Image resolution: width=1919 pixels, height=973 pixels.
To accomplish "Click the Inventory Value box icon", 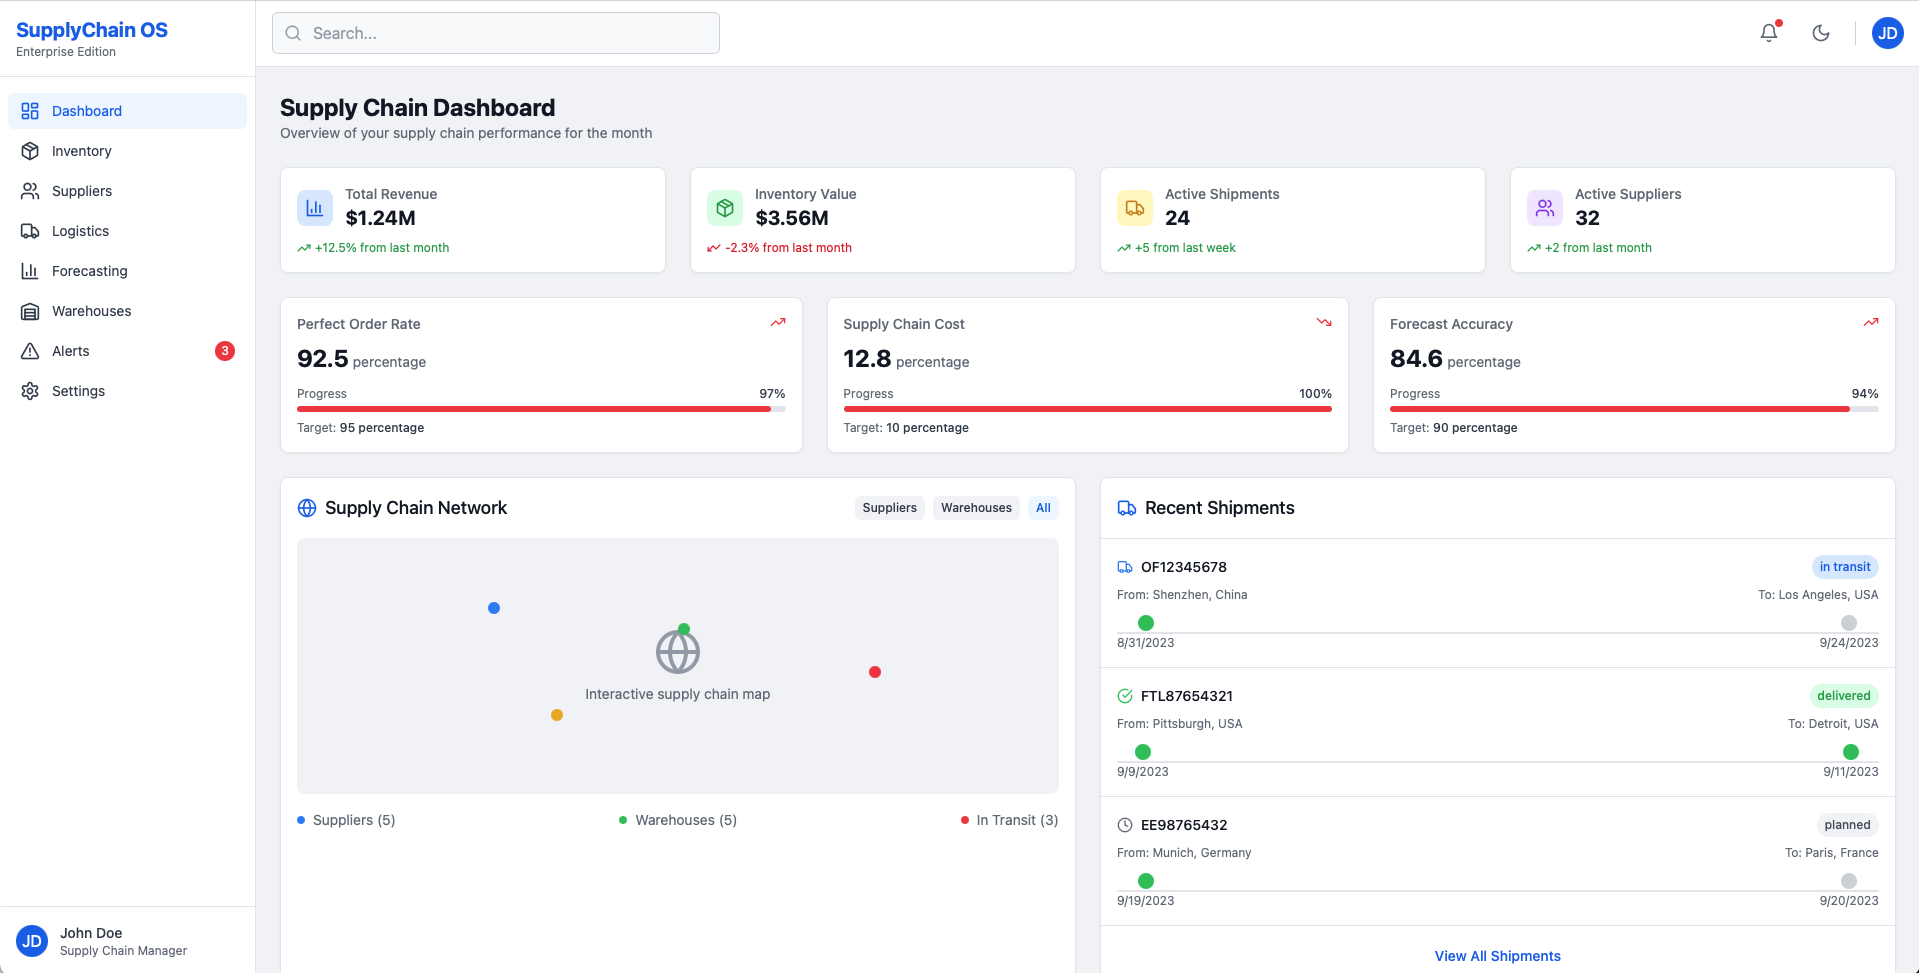I will [x=725, y=208].
